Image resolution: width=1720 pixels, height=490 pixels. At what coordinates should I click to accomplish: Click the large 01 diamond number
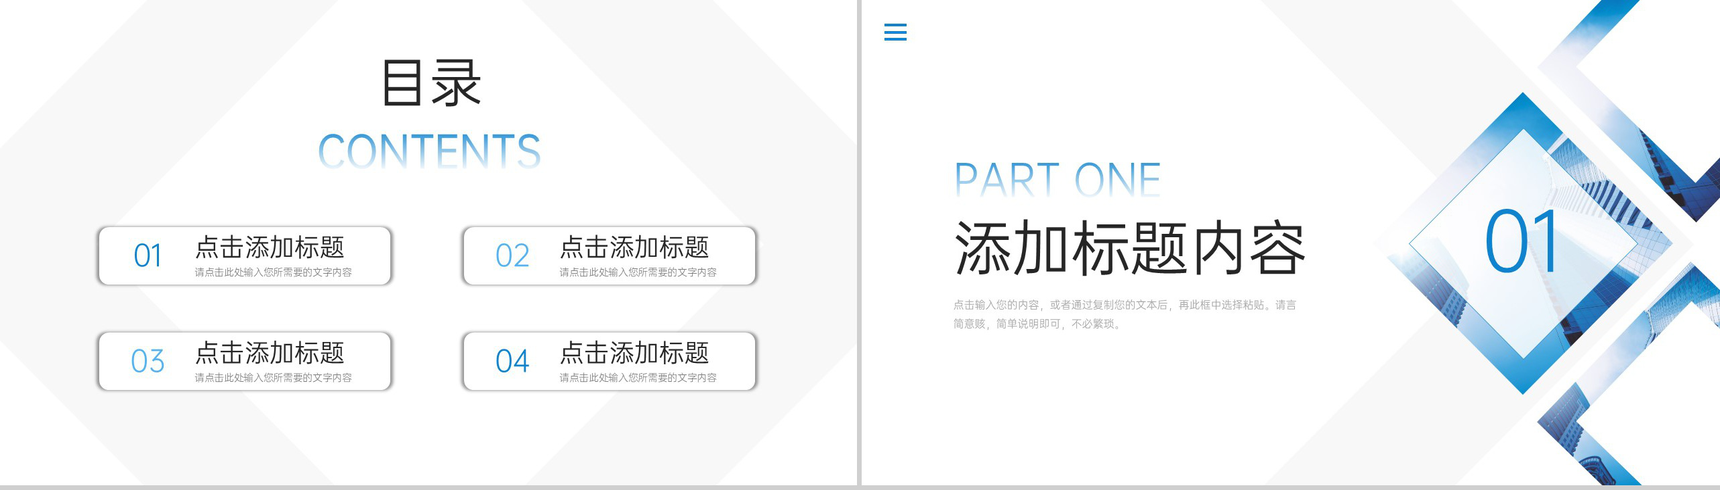(x=1521, y=242)
